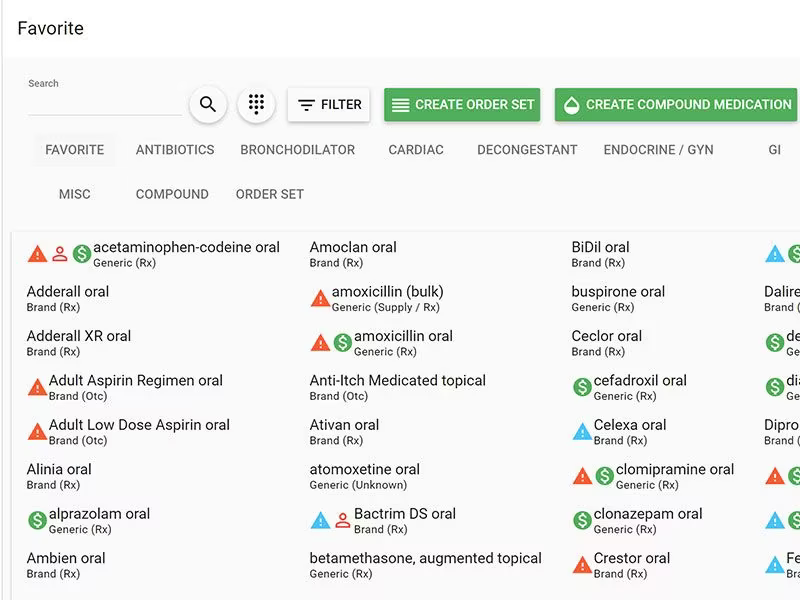Select the DECONGESTANT tab
This screenshot has width=800, height=600.
(527, 149)
